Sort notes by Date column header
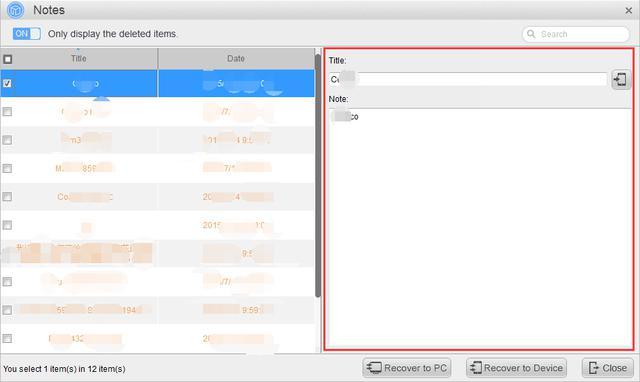The height and width of the screenshot is (382, 640). click(x=236, y=58)
